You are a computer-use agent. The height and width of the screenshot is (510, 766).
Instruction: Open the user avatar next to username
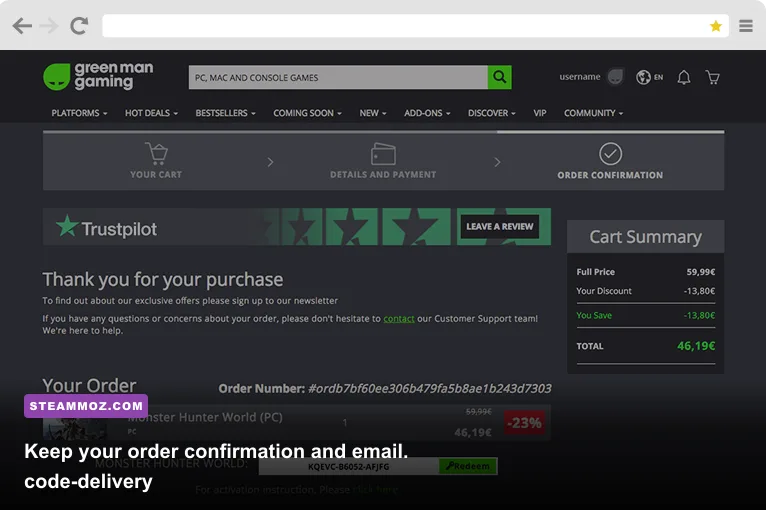click(x=616, y=77)
